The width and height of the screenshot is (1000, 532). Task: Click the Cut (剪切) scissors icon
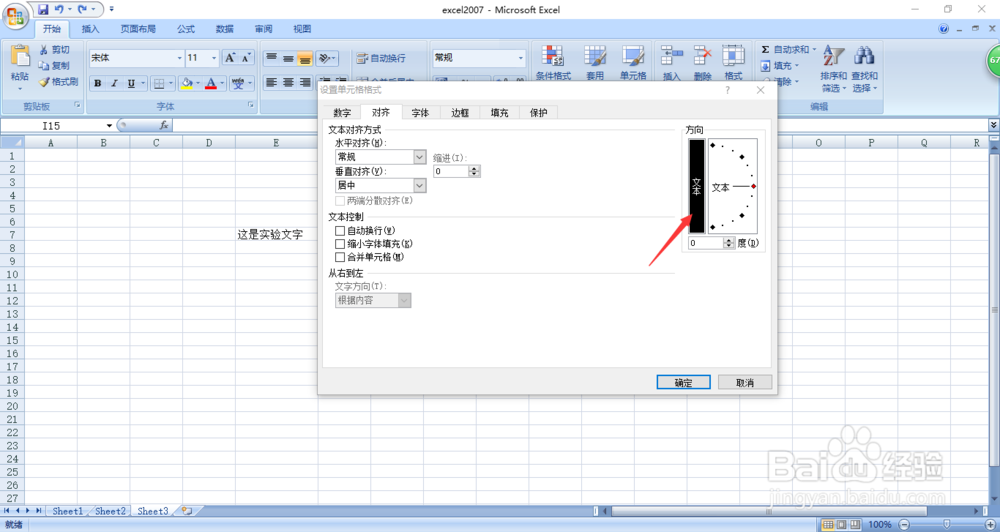tap(44, 50)
